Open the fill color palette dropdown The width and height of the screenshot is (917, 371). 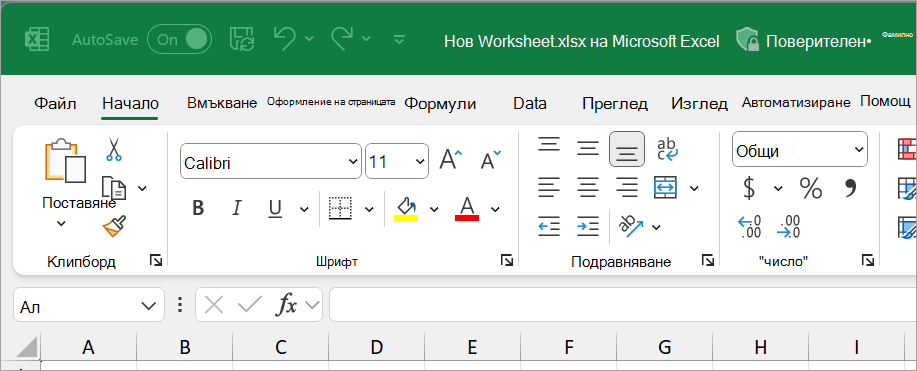tap(434, 208)
